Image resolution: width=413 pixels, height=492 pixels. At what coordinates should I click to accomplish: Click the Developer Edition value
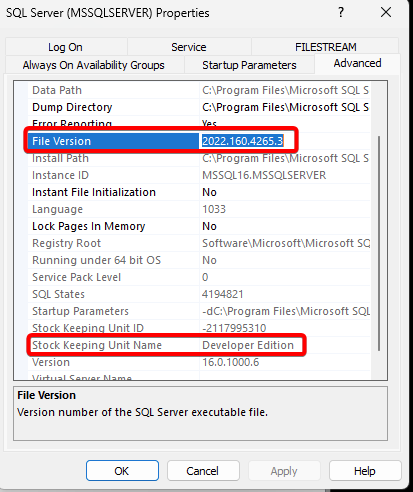[x=248, y=345]
